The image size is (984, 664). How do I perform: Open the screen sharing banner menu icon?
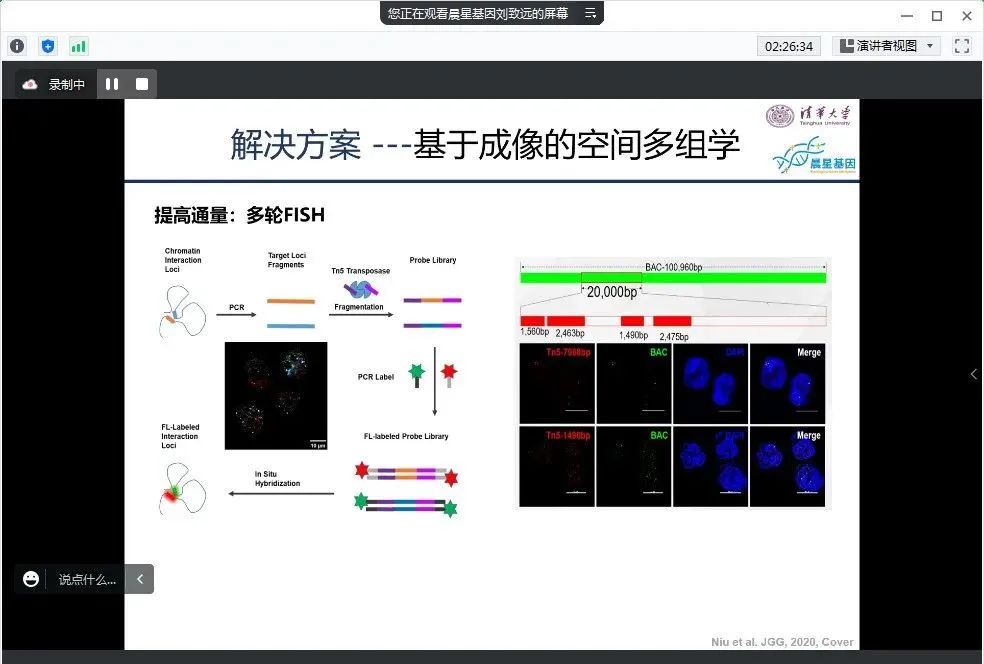[x=590, y=13]
